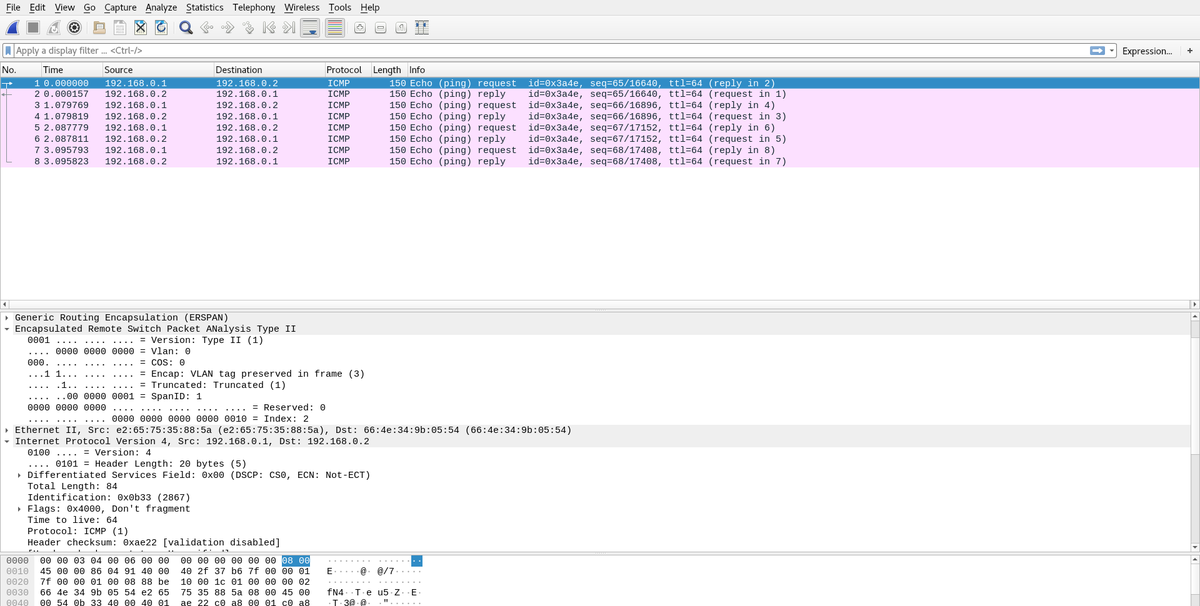The image size is (1200, 606).
Task: Select packet 8 at time 3.095823
Action: pyautogui.click(x=599, y=161)
